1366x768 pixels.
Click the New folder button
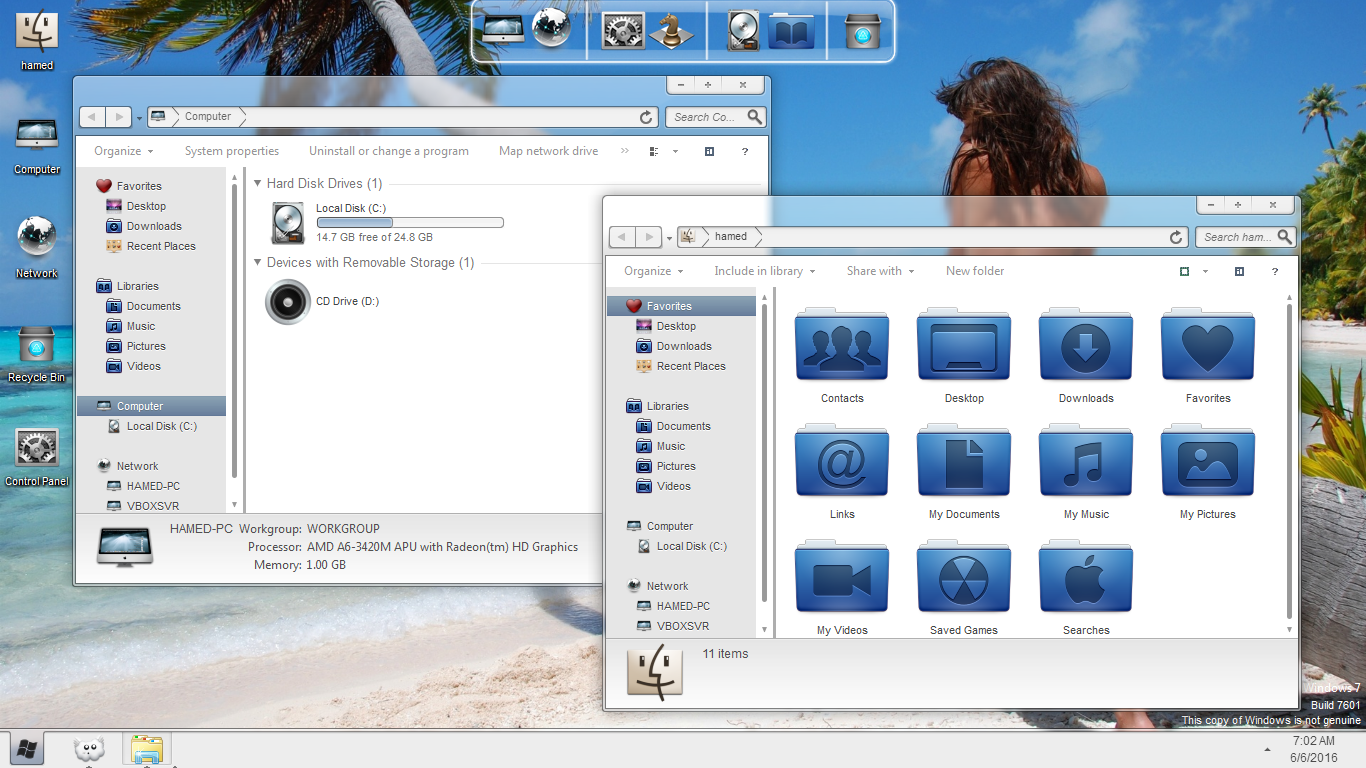tap(974, 271)
